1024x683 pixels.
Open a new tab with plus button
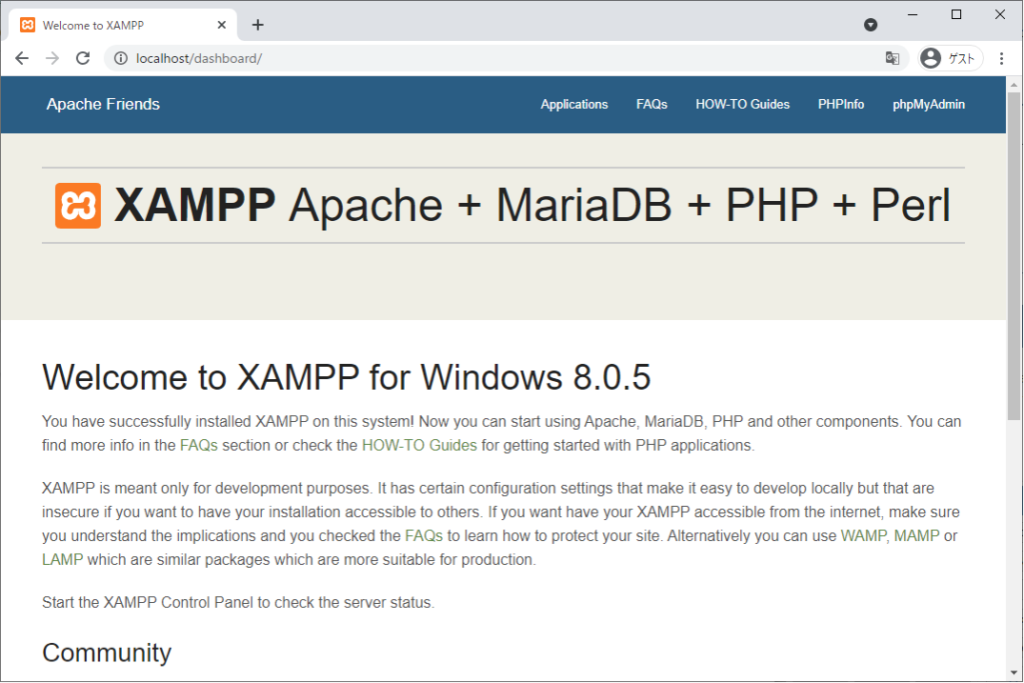point(258,25)
